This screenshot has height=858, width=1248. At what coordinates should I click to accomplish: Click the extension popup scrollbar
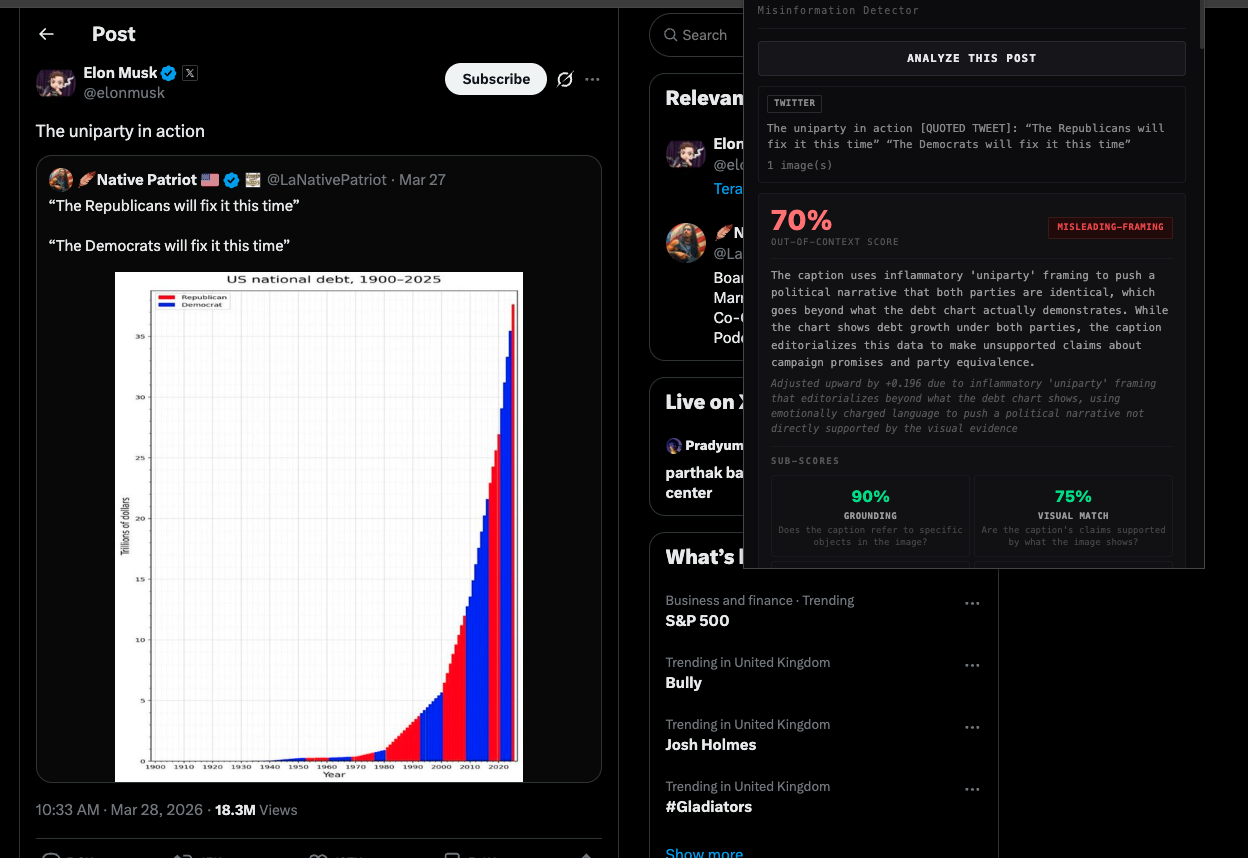pyautogui.click(x=1201, y=25)
